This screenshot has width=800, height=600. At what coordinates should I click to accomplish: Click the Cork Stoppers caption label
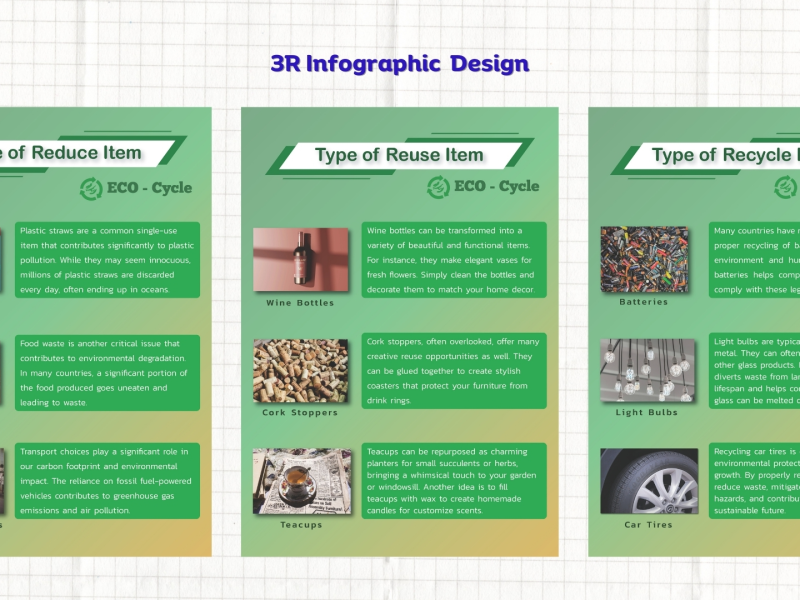tap(300, 413)
